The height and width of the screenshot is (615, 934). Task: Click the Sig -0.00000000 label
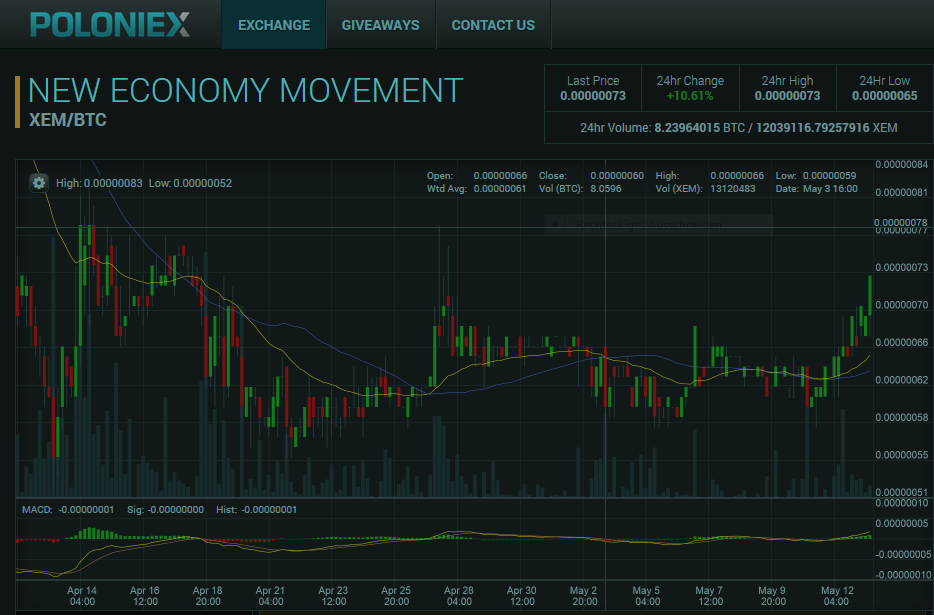pyautogui.click(x=165, y=510)
